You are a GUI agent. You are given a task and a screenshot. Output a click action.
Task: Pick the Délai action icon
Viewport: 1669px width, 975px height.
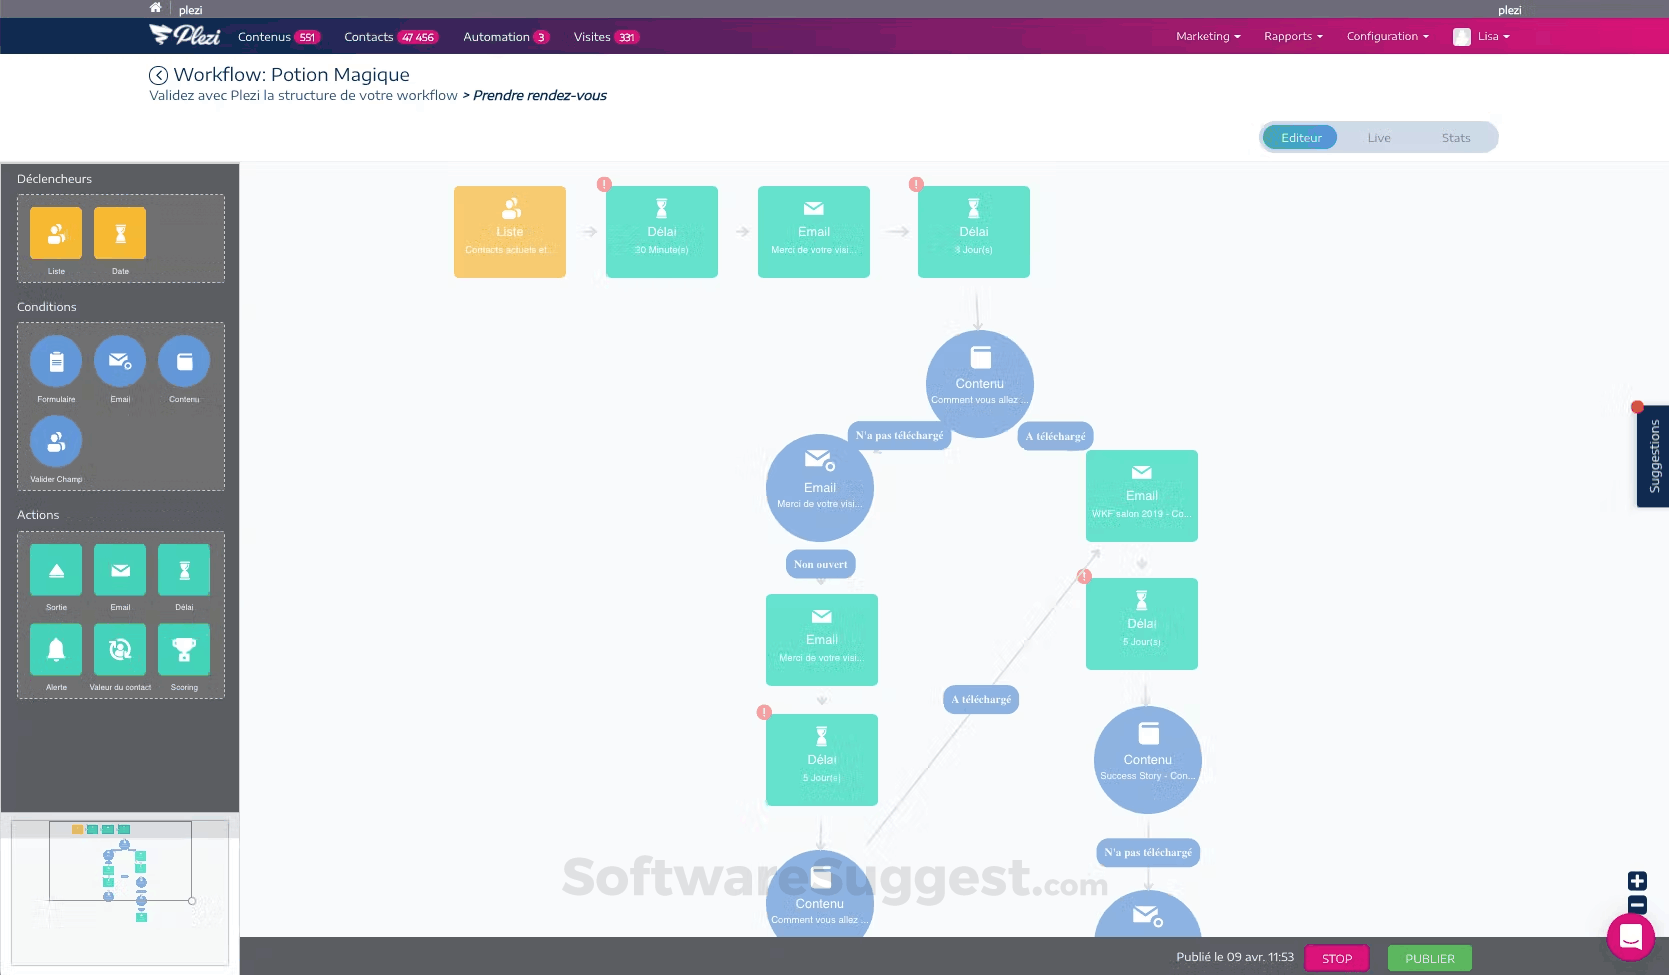pyautogui.click(x=184, y=570)
